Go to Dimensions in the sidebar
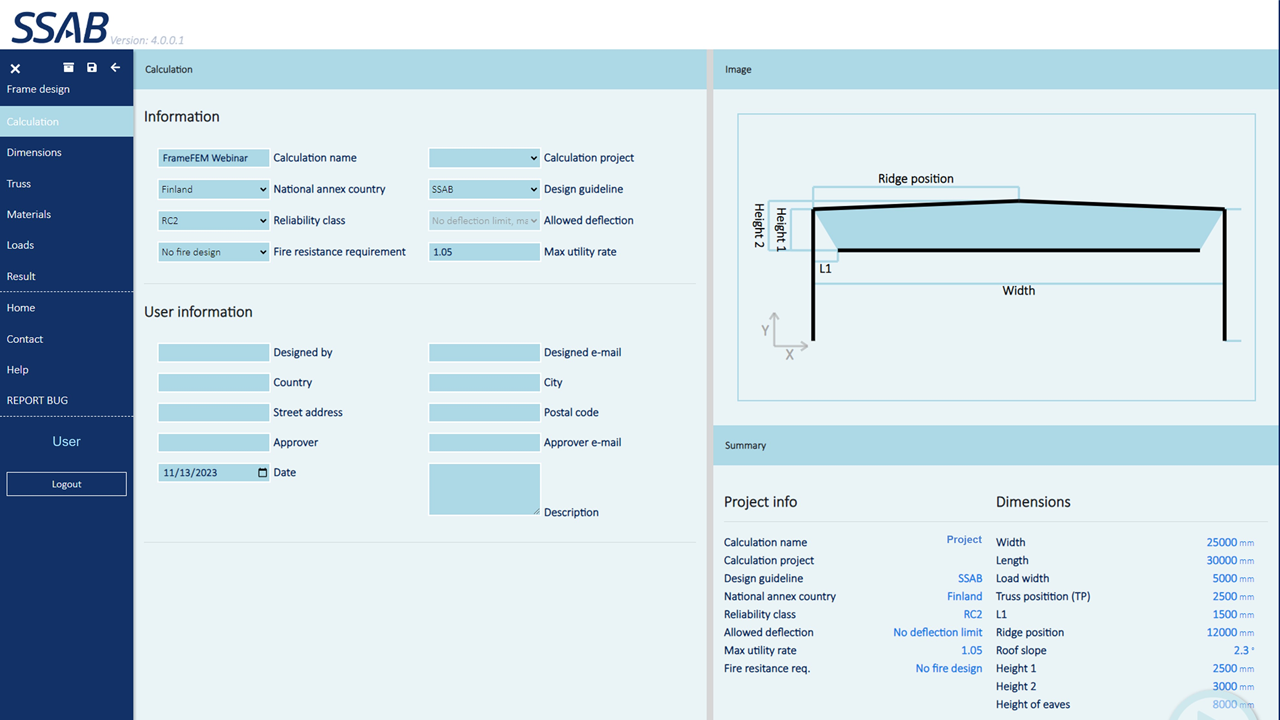The image size is (1280, 720). pos(67,153)
